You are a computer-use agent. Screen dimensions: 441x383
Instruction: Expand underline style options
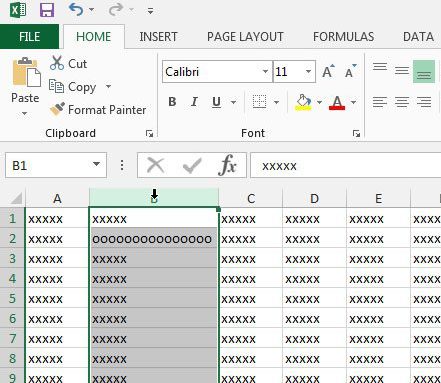click(x=234, y=102)
